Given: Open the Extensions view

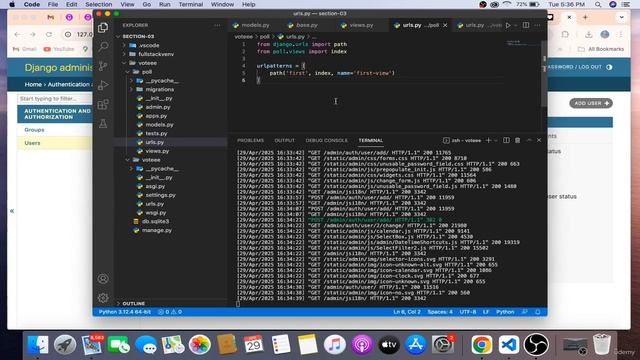Looking at the screenshot, I should pyautogui.click(x=103, y=104).
